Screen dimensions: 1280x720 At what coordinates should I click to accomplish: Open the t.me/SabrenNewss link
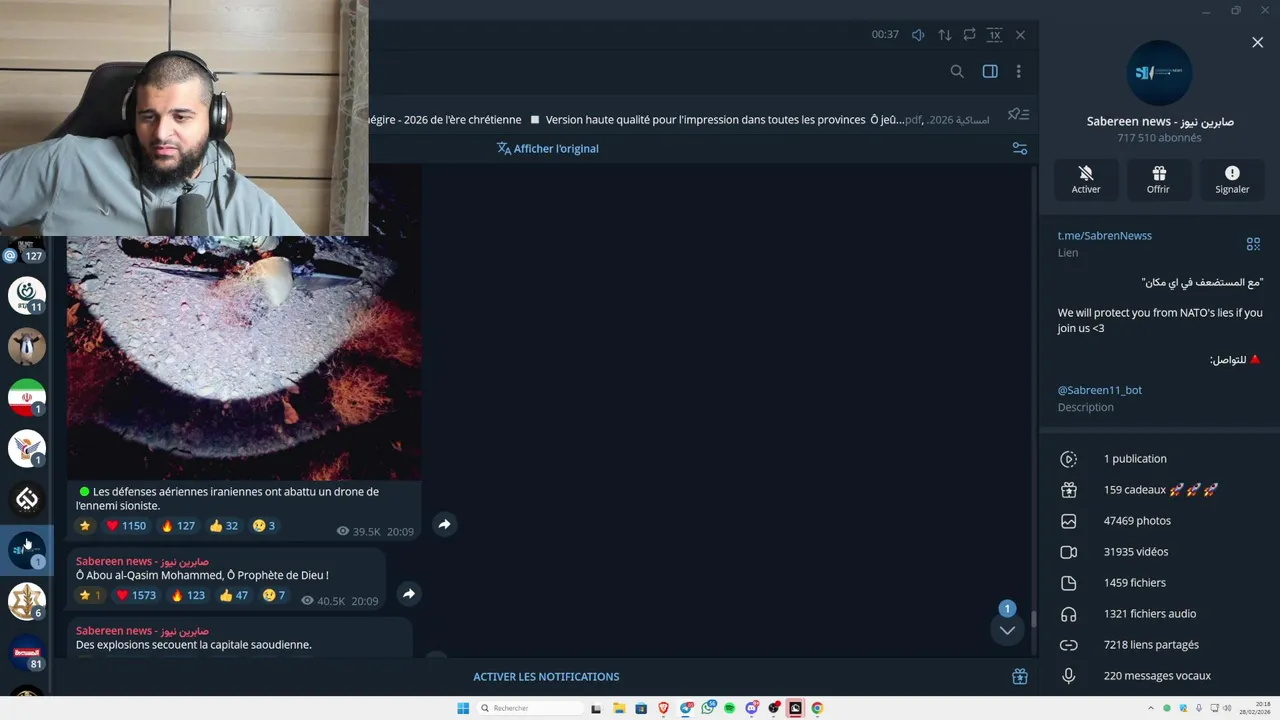coord(1105,236)
